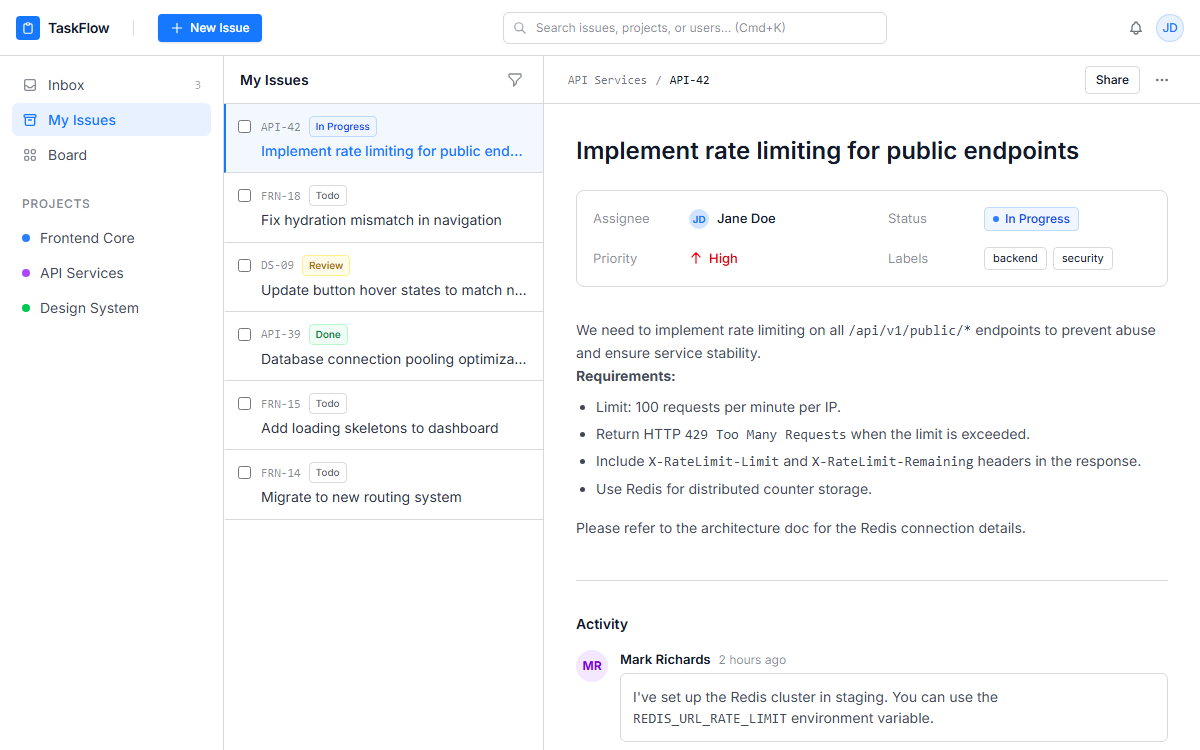
Task: Click the API-42 breadcrumb
Action: pyautogui.click(x=690, y=80)
